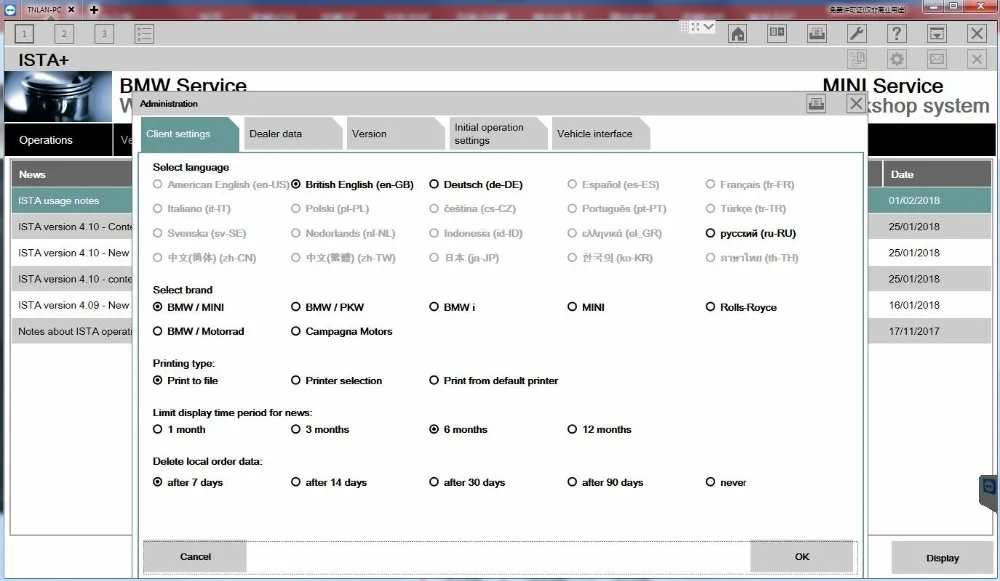Switch to the Dealer data tab
The image size is (1000, 581).
pyautogui.click(x=292, y=134)
